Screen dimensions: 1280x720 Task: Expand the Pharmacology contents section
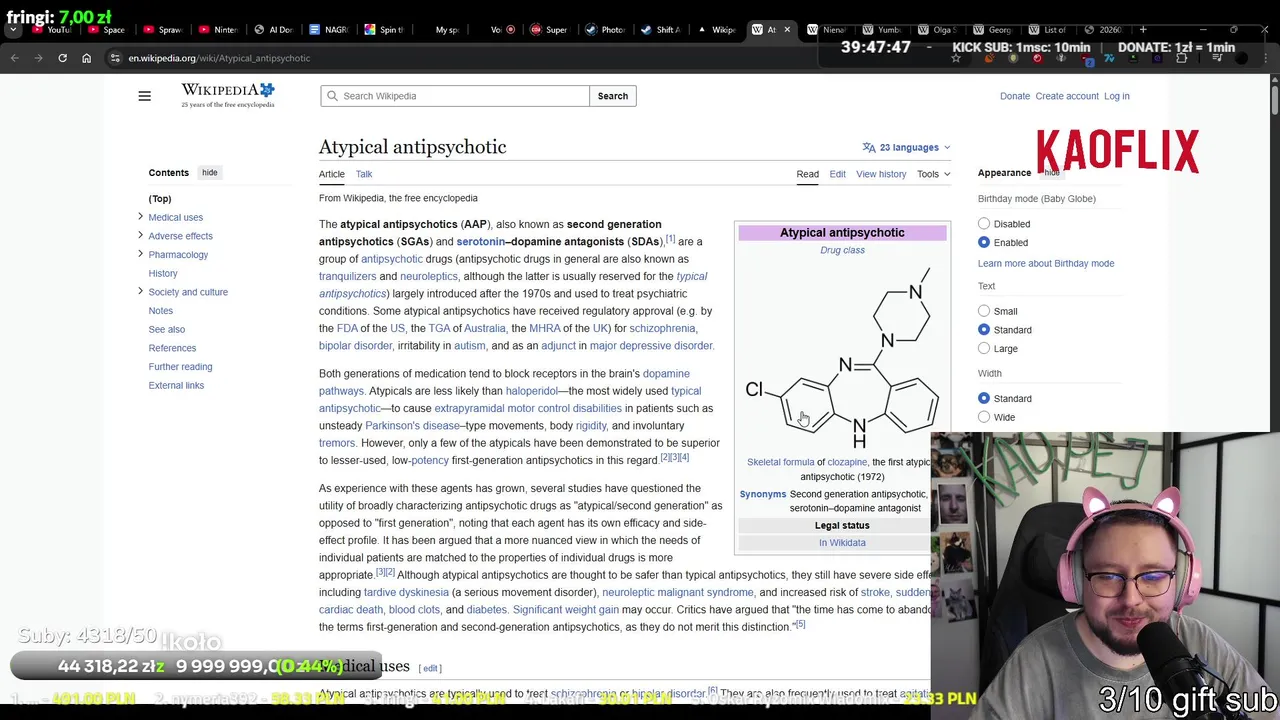[140, 254]
